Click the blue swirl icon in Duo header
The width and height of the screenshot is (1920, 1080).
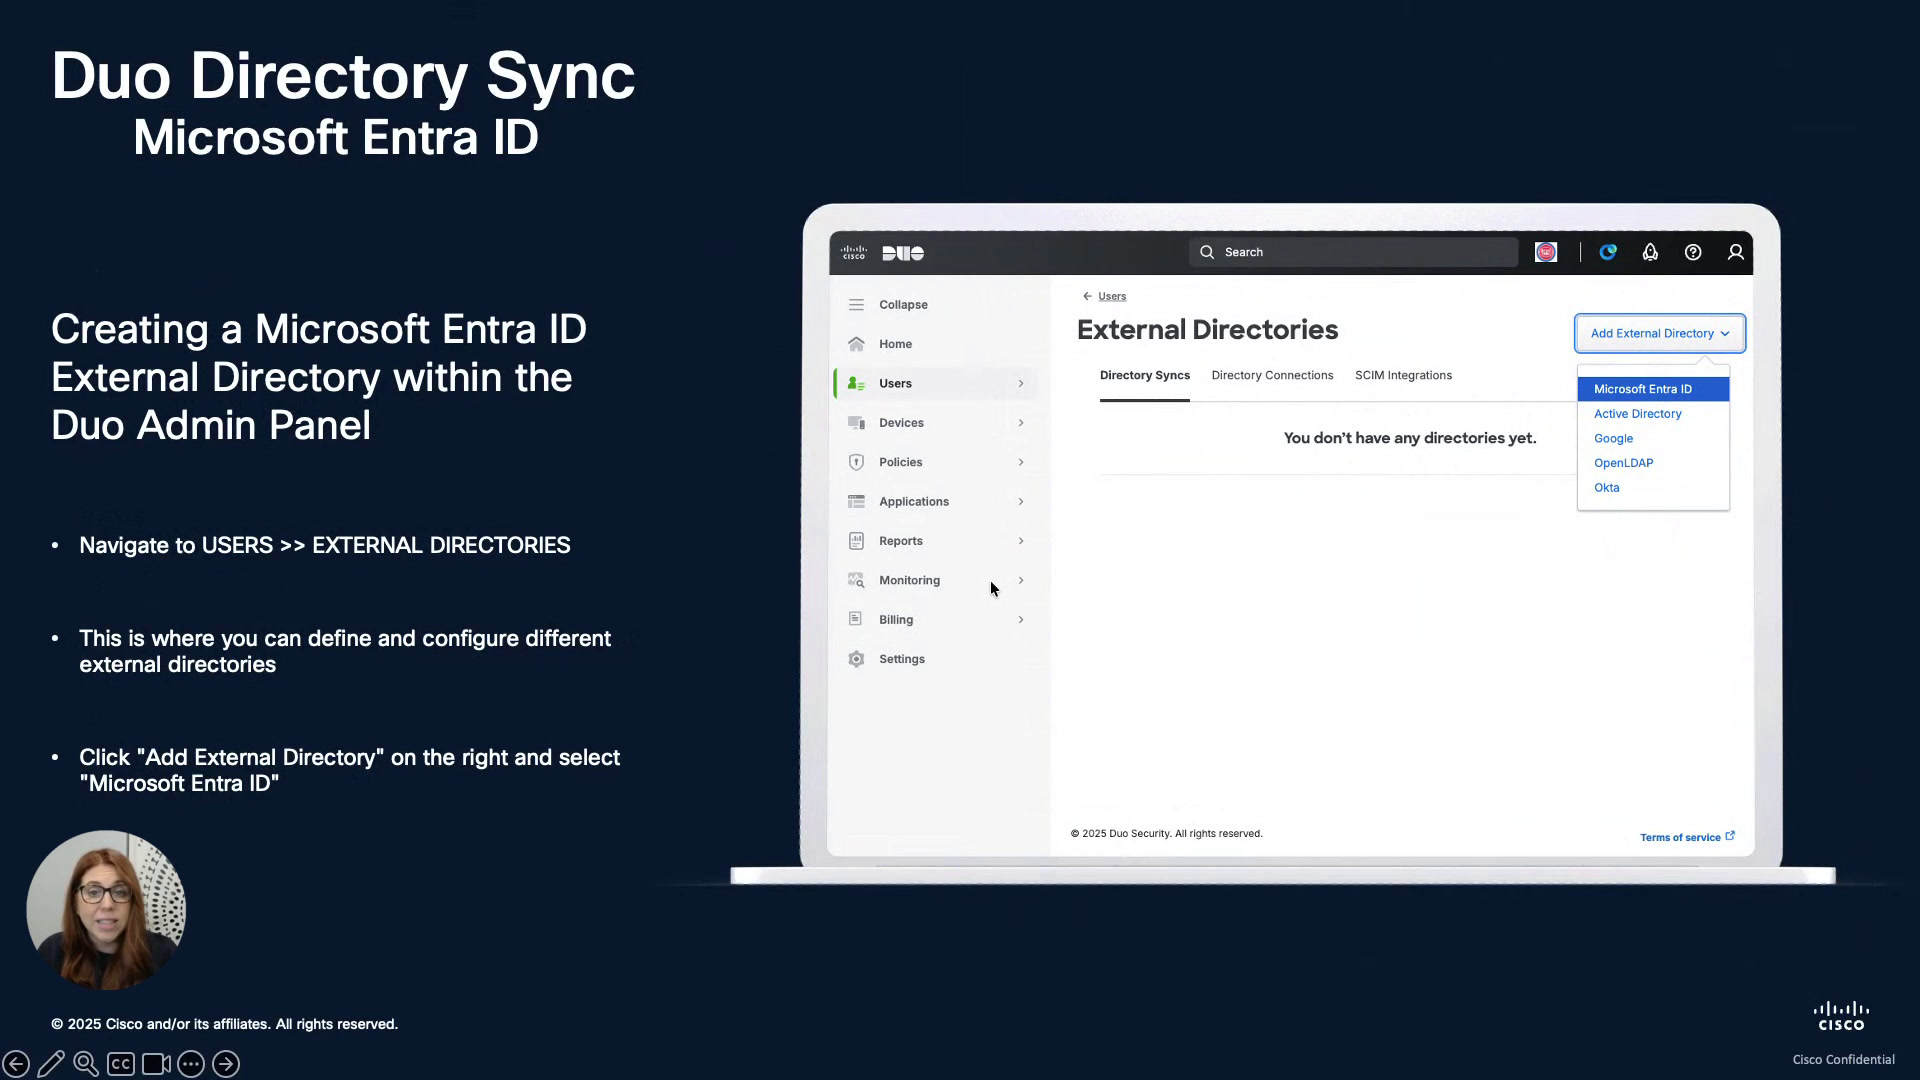[1608, 253]
